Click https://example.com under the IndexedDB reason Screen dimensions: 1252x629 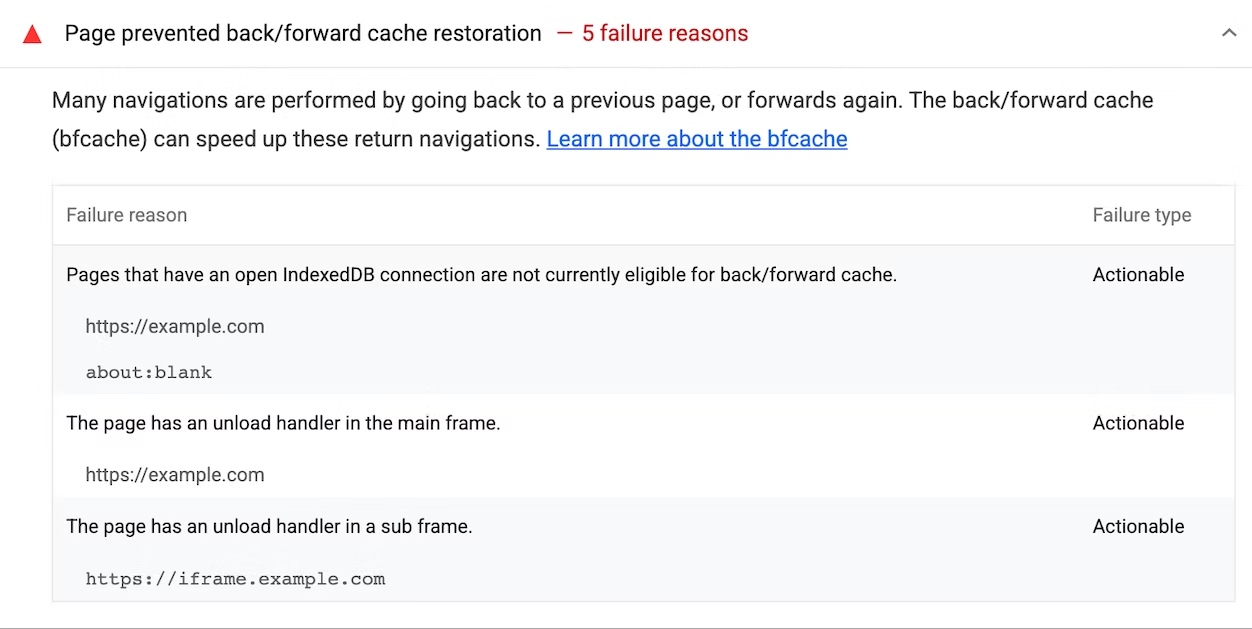[x=175, y=326]
